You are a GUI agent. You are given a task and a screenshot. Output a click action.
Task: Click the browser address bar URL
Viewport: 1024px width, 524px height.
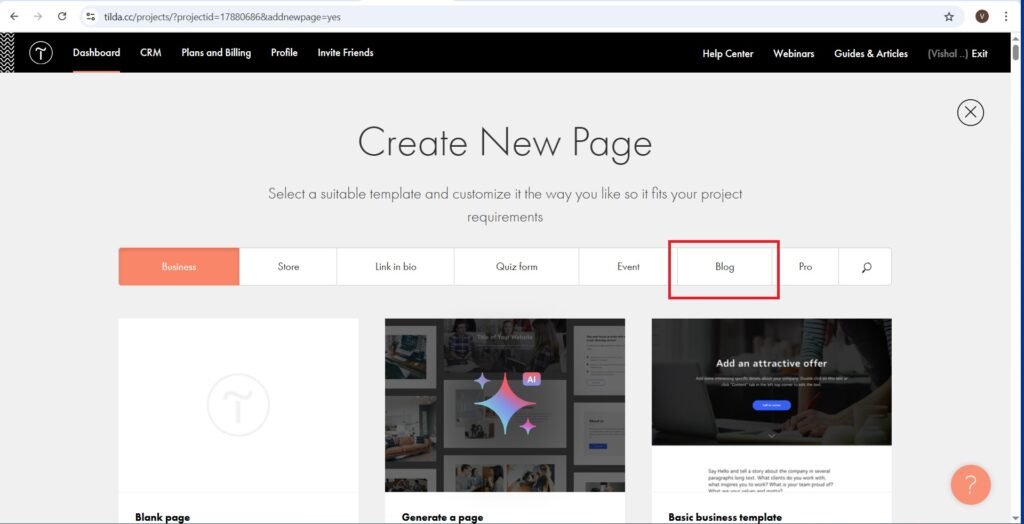point(222,17)
